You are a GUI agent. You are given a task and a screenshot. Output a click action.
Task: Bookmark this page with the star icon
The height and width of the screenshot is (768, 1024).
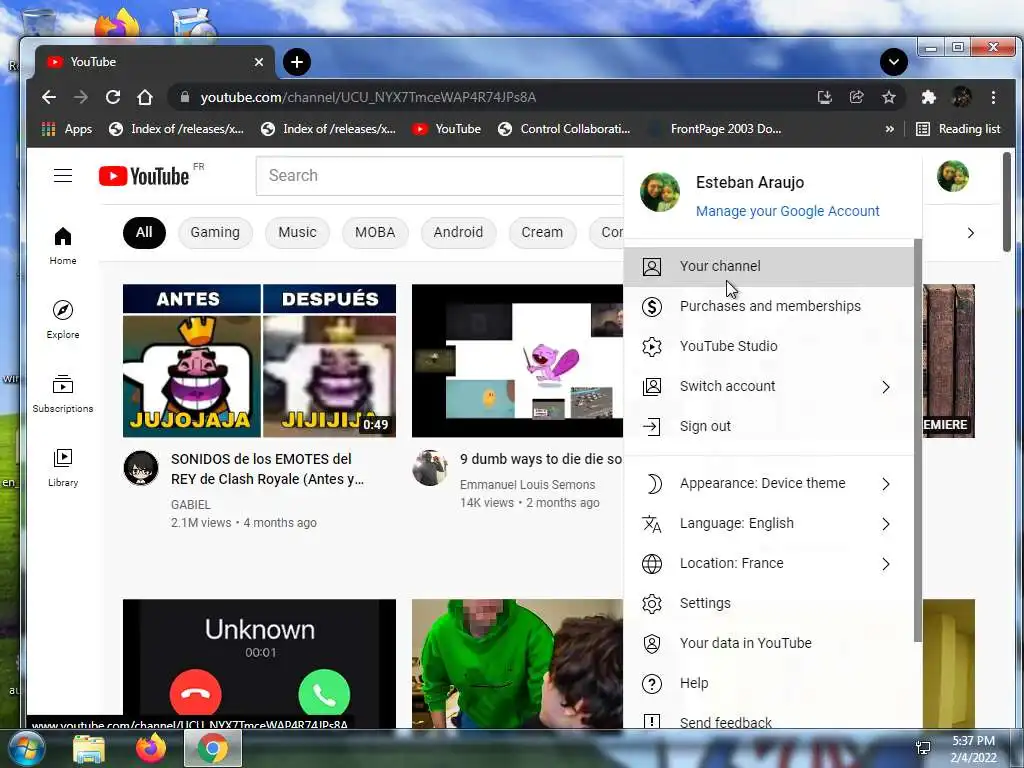point(889,97)
